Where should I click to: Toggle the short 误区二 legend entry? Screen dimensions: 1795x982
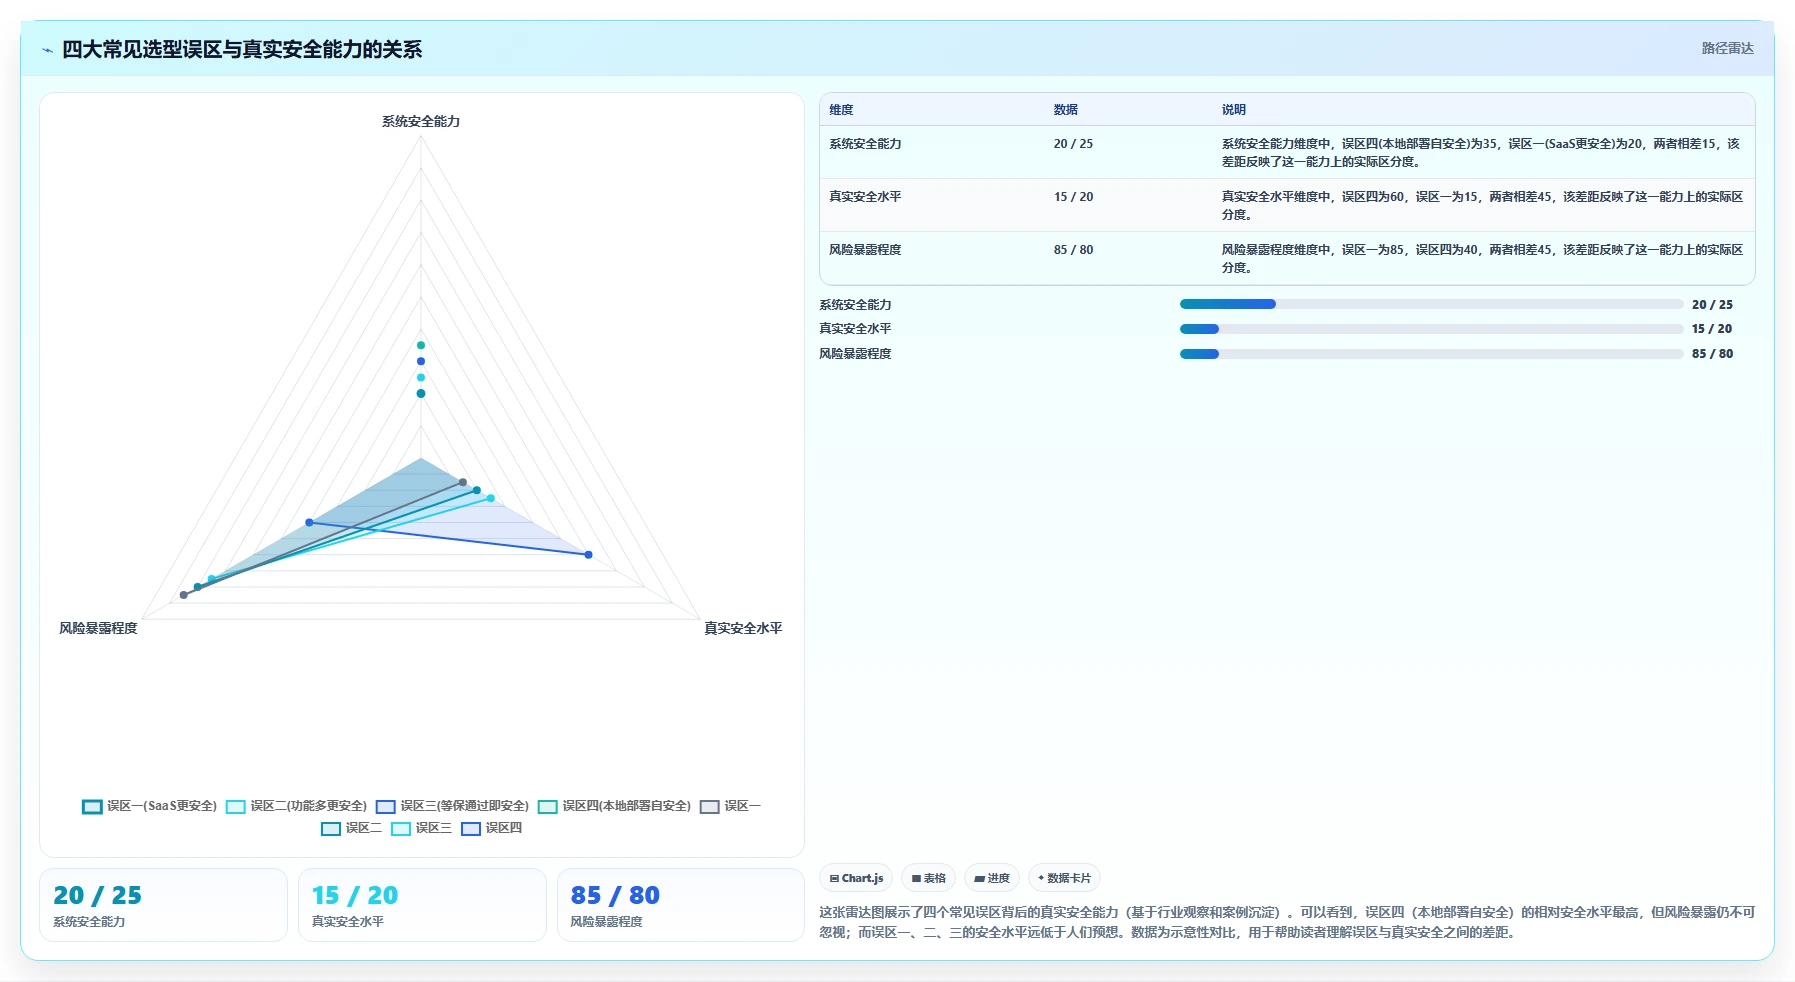pyautogui.click(x=351, y=828)
